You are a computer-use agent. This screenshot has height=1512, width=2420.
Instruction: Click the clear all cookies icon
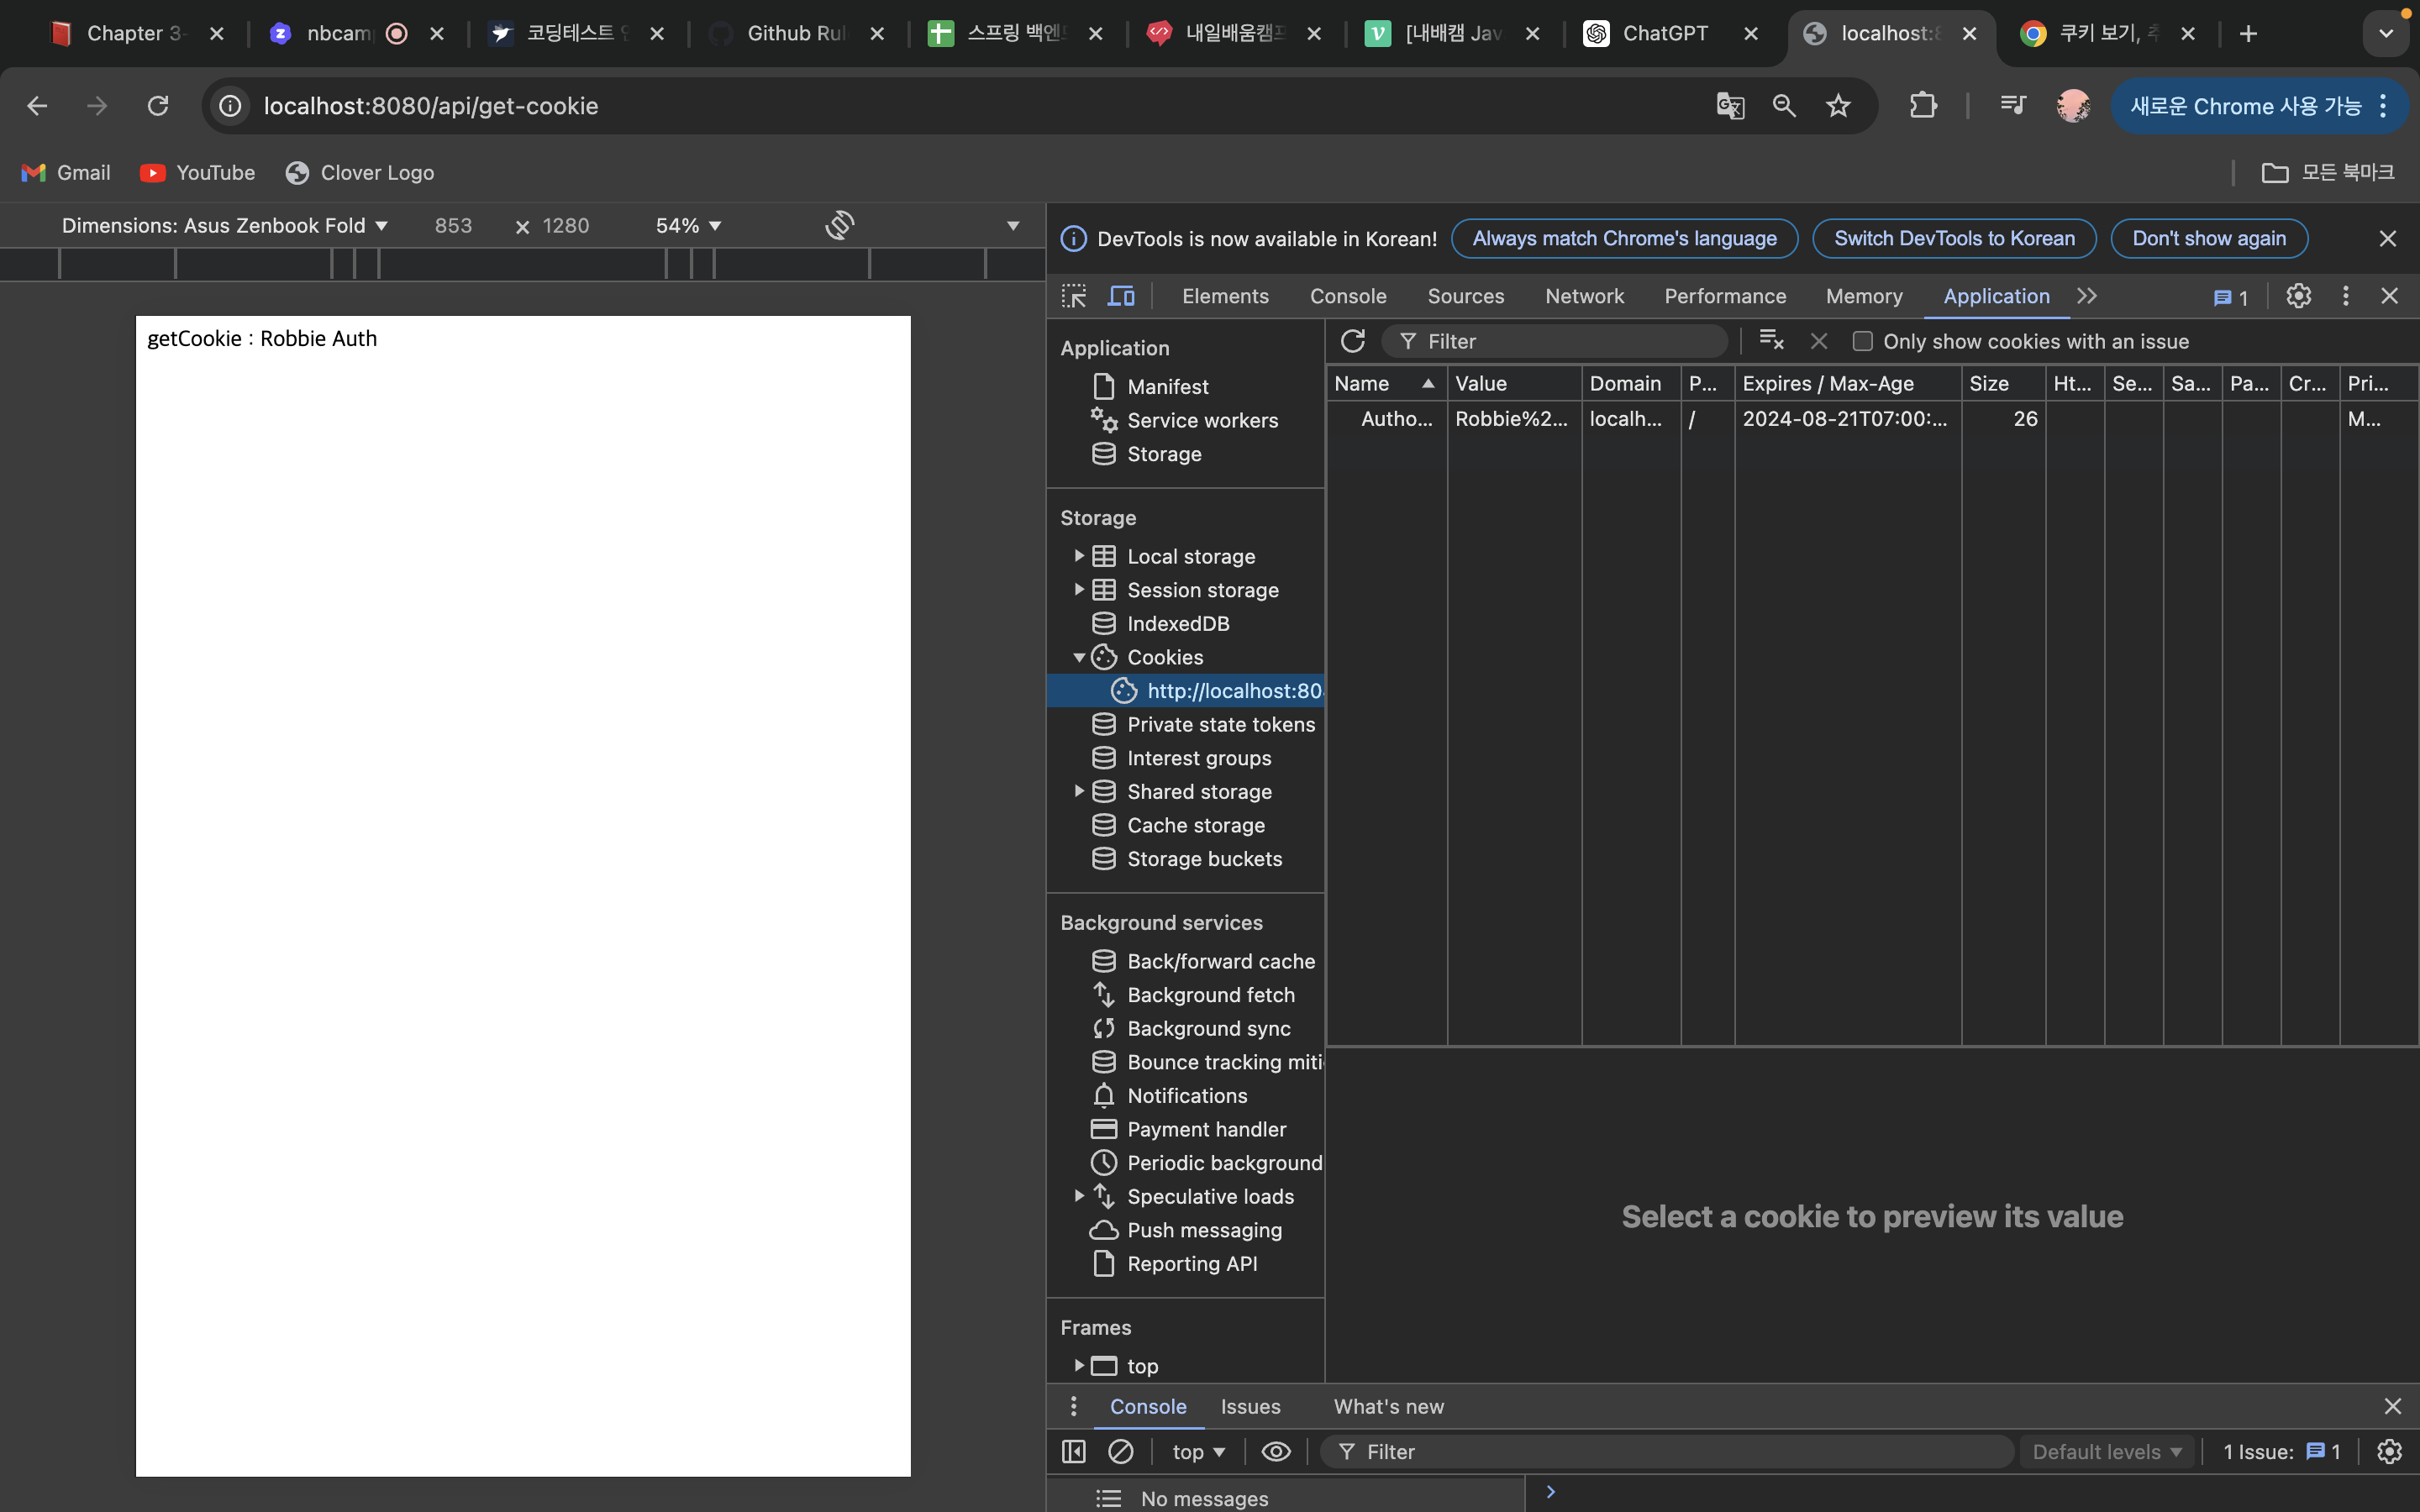[x=1771, y=341]
